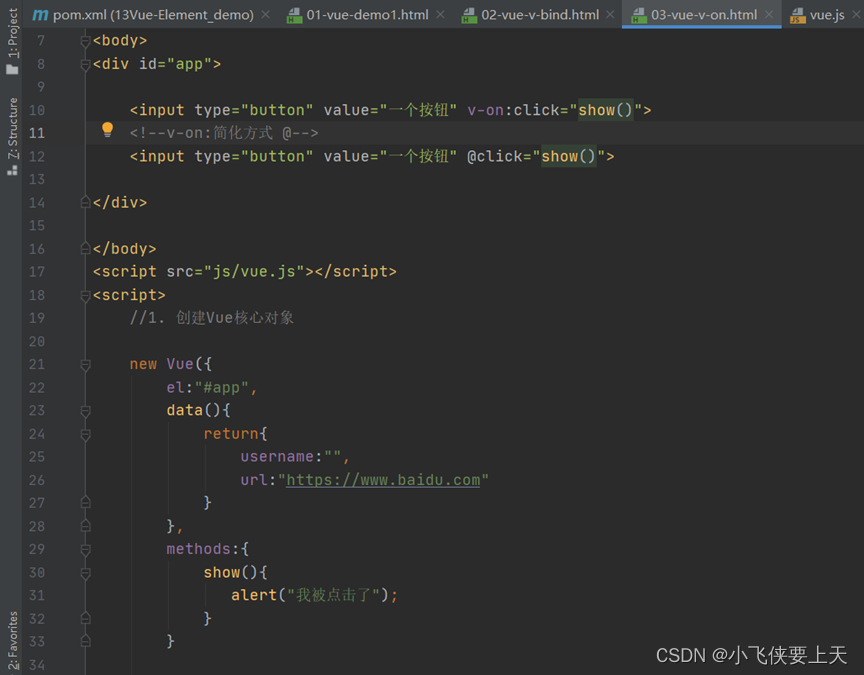Open the Project tool window
The image size is (864, 675).
tap(12, 41)
